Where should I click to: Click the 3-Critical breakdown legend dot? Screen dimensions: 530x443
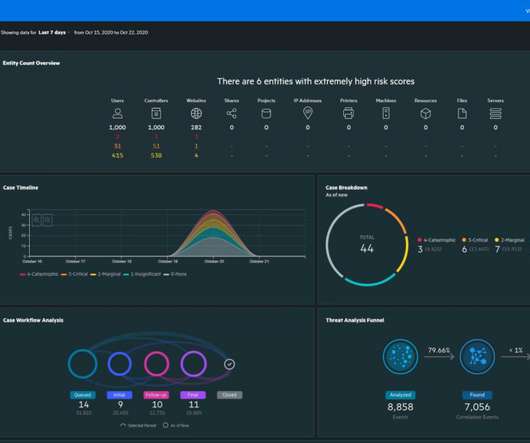click(x=464, y=240)
